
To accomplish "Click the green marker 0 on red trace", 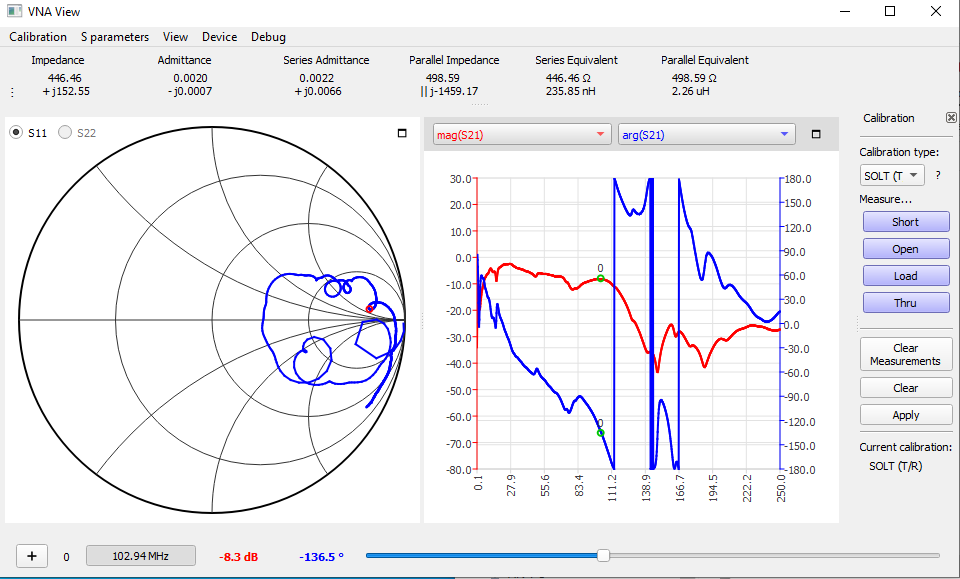I will tap(601, 278).
